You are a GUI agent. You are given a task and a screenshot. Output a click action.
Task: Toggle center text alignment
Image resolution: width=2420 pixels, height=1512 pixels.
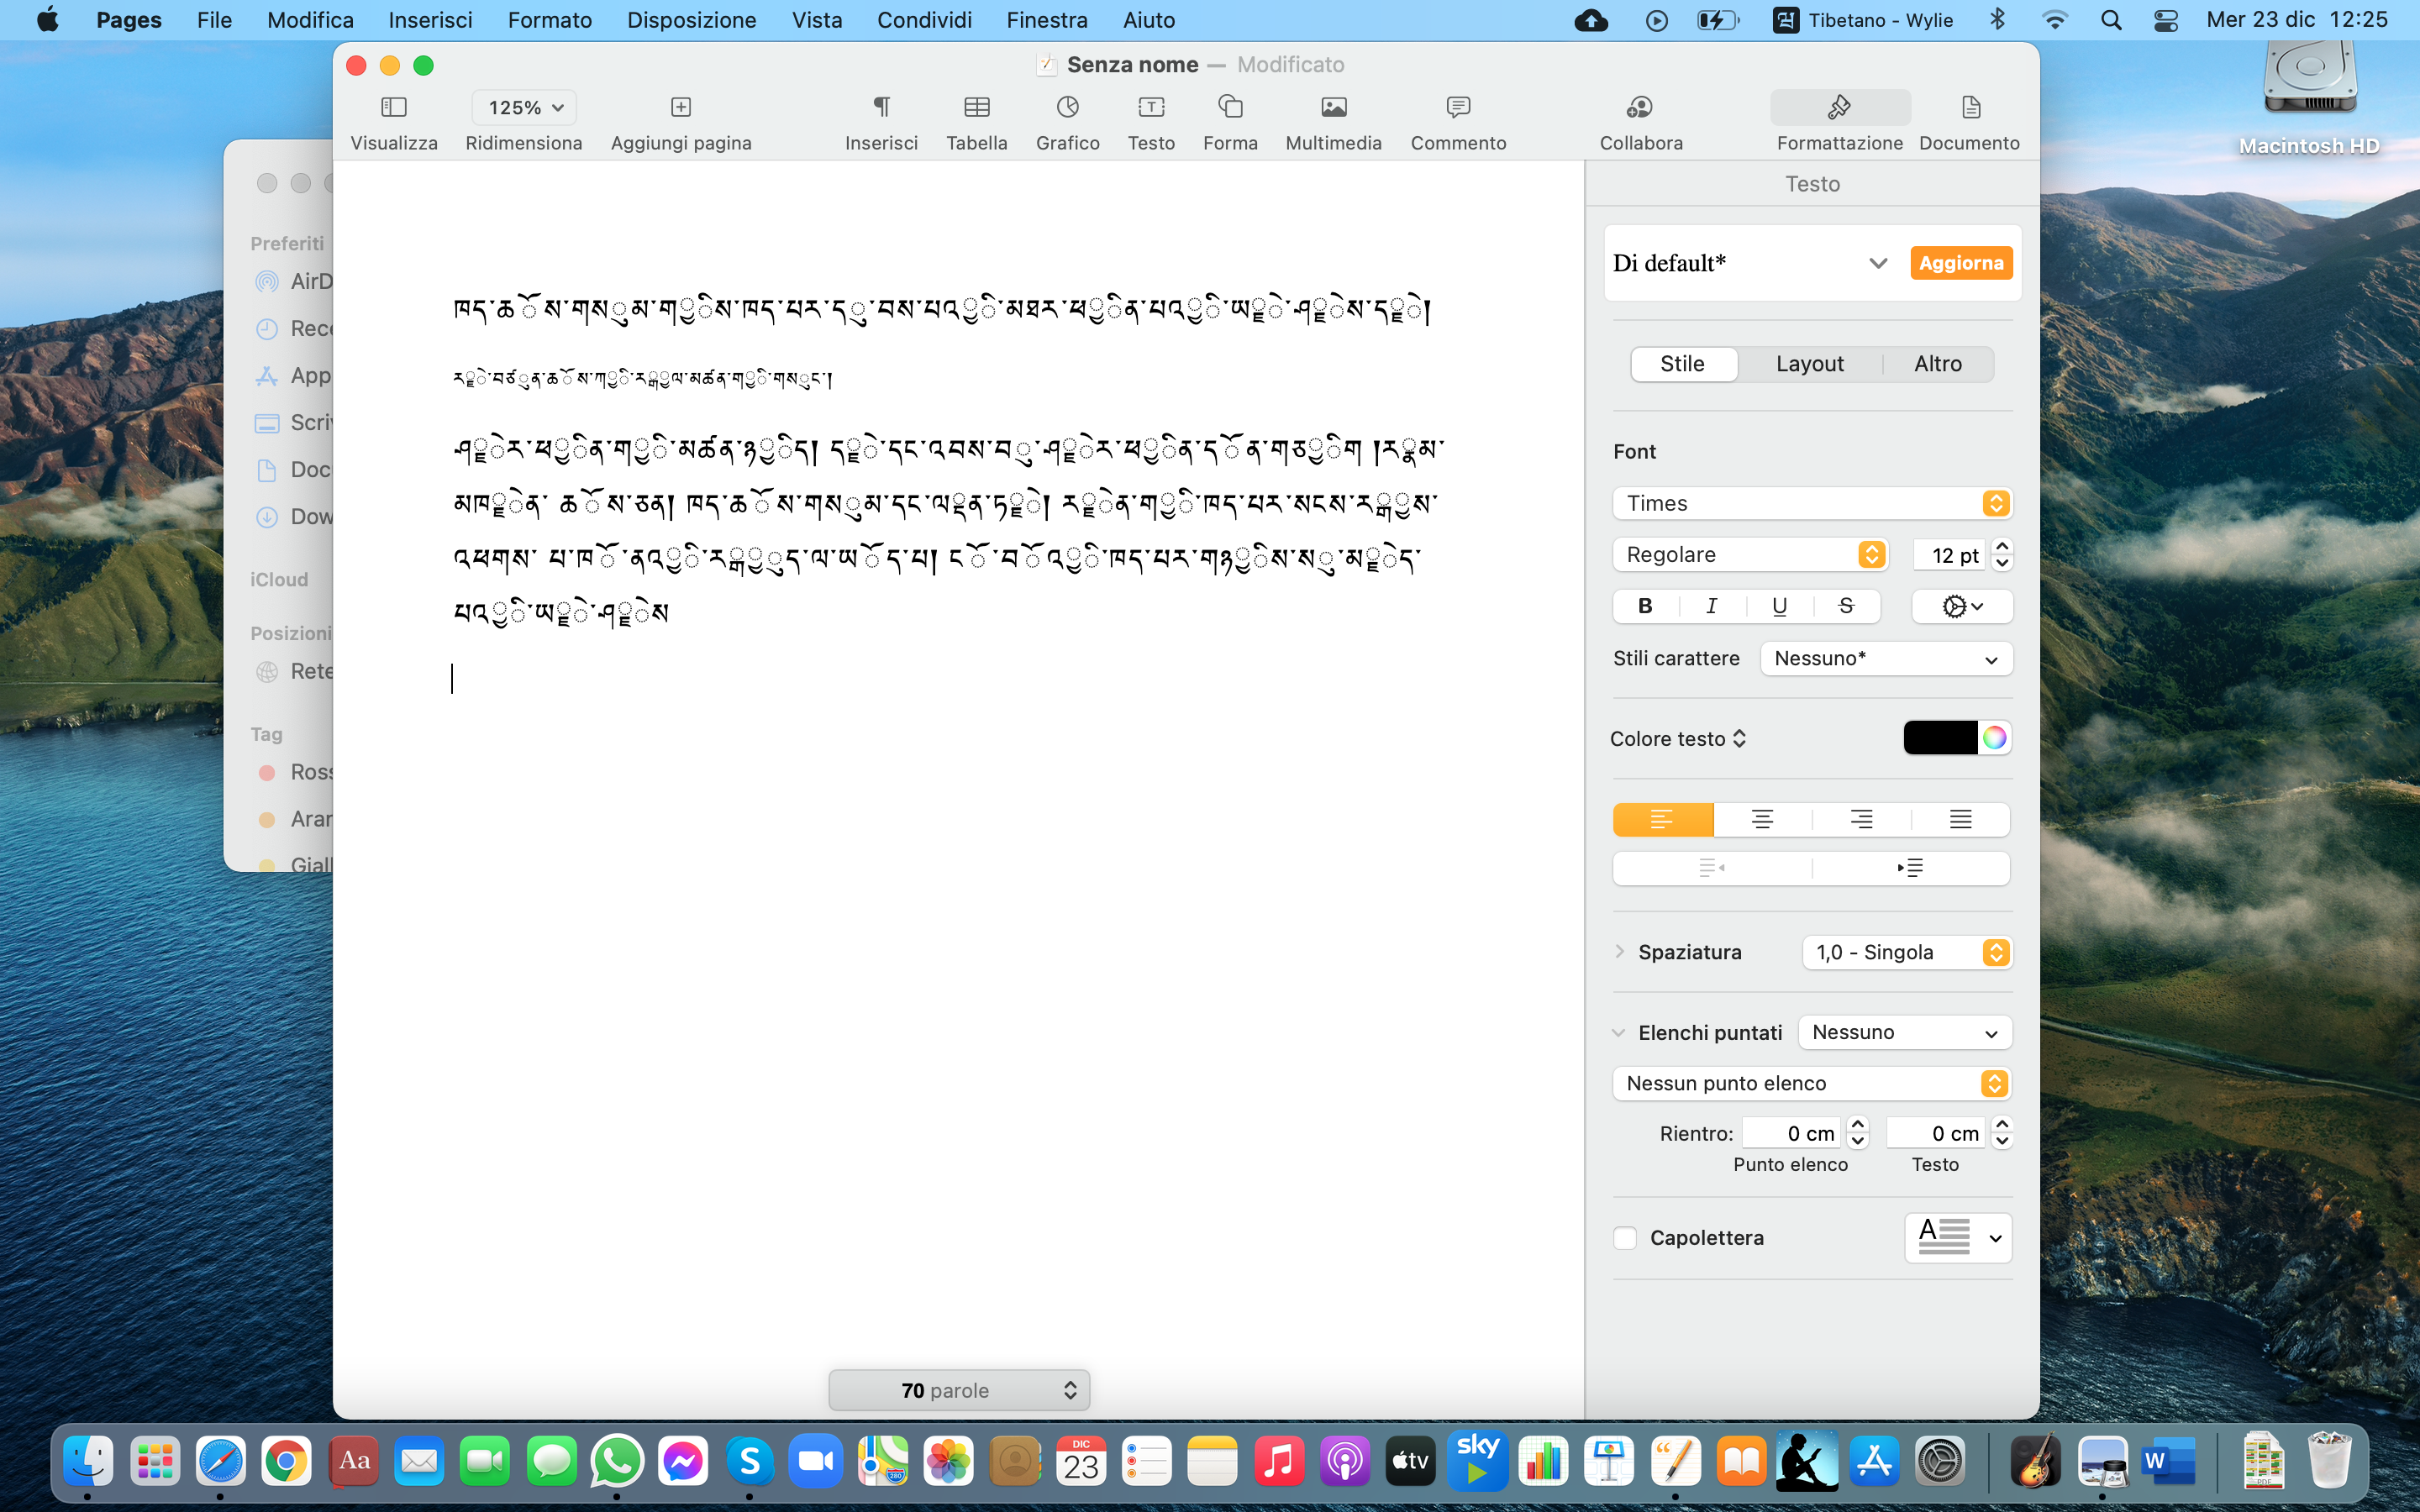1762,820
